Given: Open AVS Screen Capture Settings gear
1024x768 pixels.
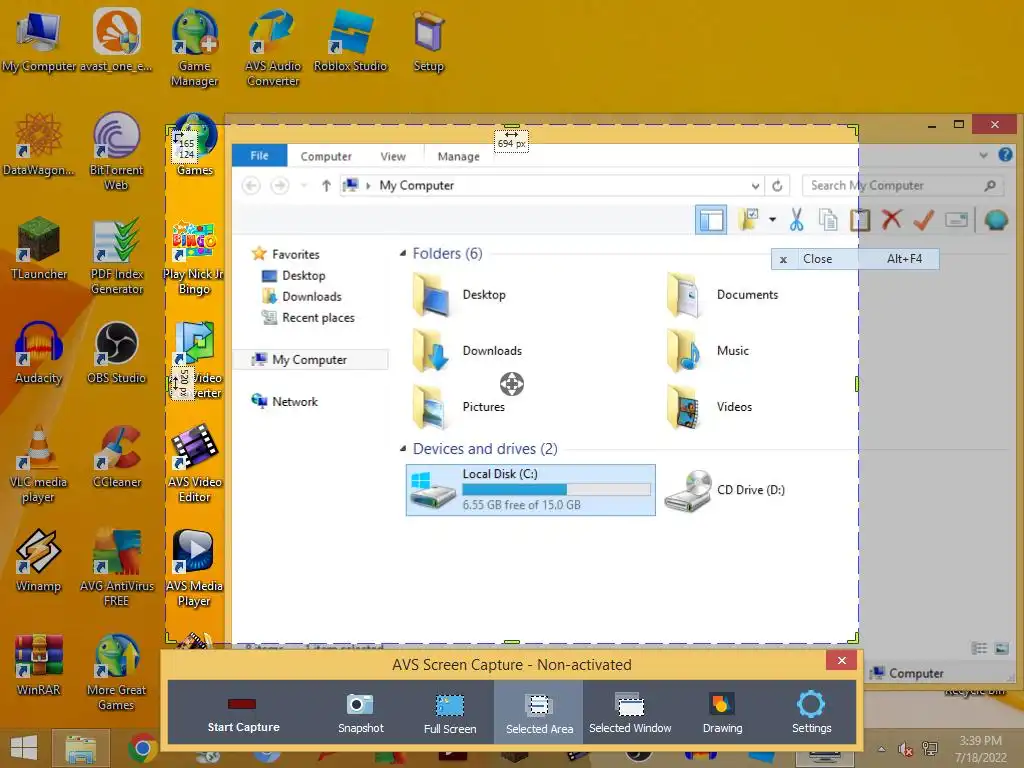Looking at the screenshot, I should 811,714.
